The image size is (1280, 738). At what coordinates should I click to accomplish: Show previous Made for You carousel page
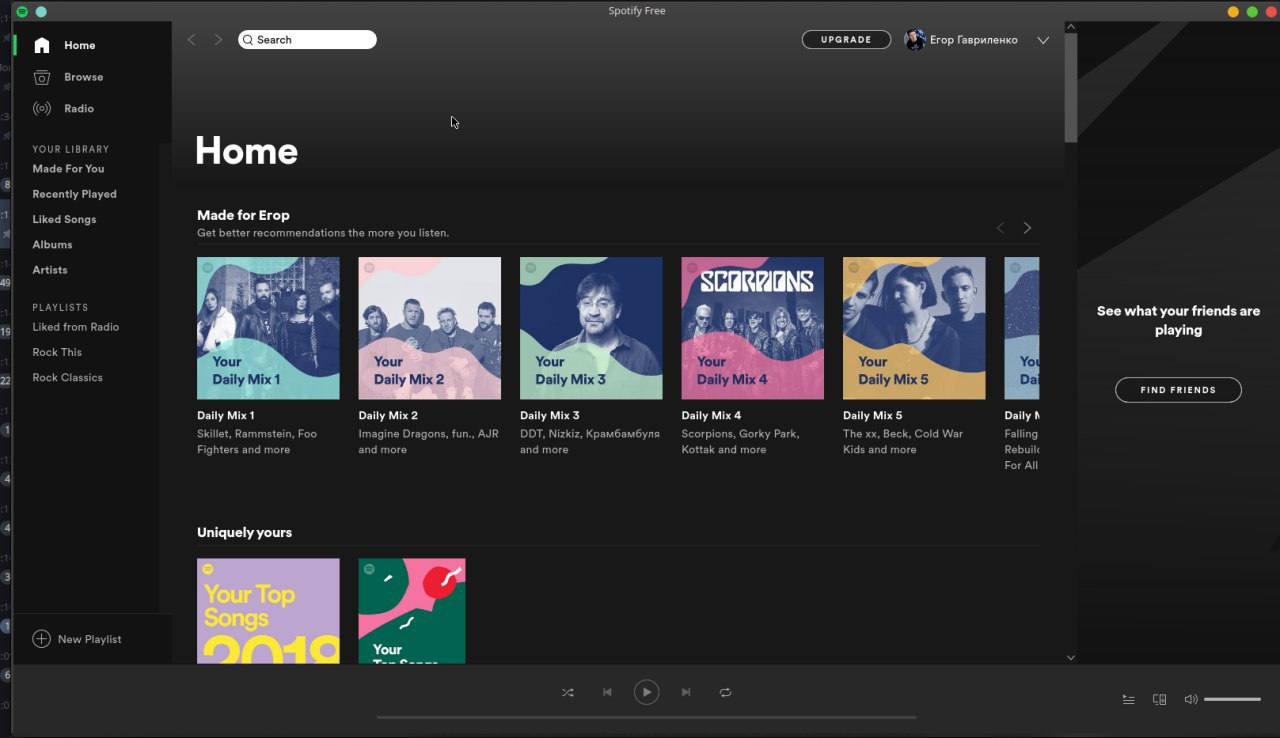[x=1000, y=228]
